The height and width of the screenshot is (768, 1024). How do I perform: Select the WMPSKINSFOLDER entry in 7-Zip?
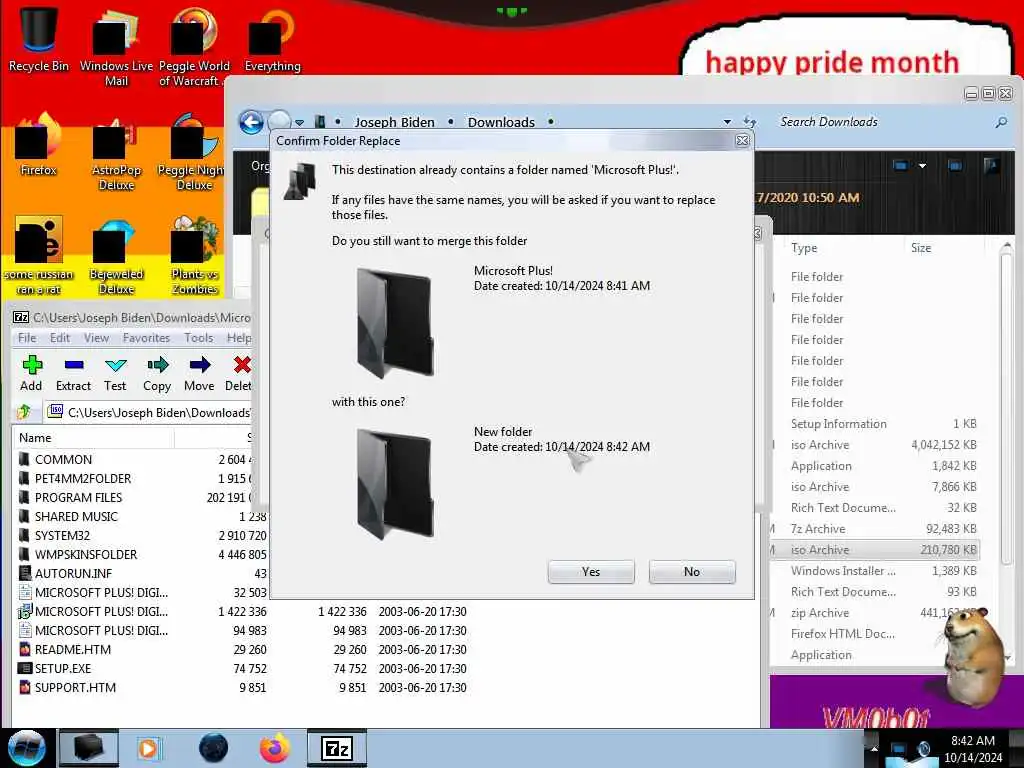(86, 554)
